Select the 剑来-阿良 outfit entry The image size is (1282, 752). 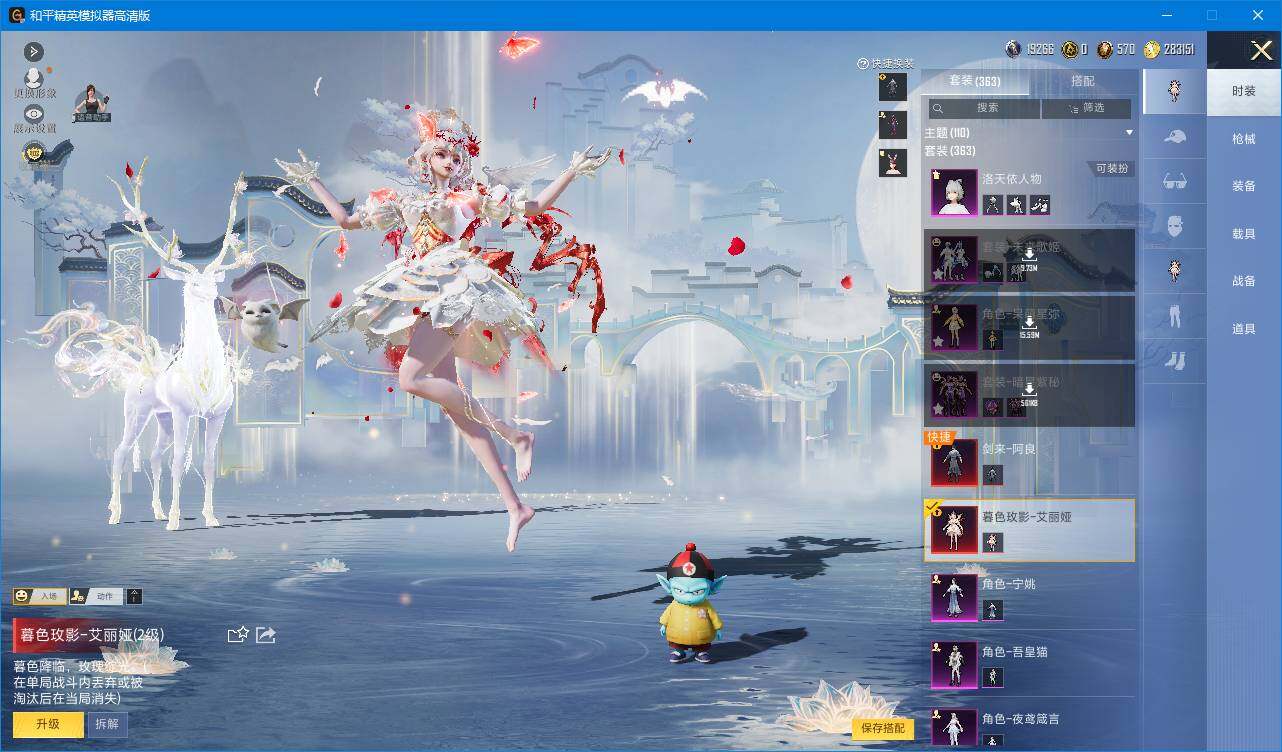tap(1030, 463)
